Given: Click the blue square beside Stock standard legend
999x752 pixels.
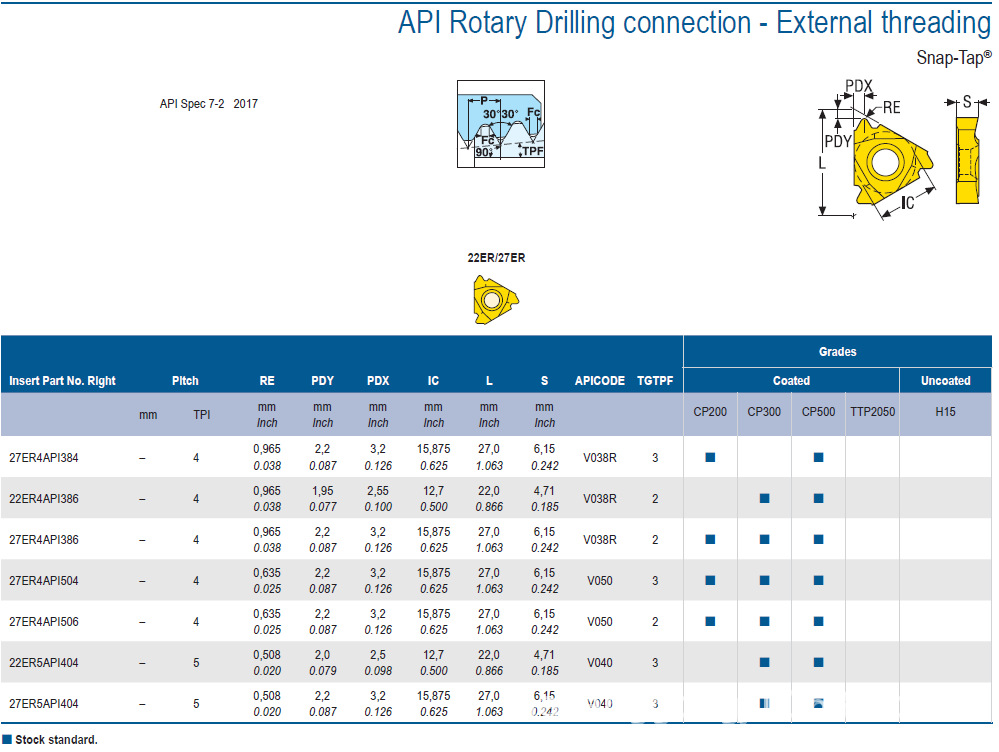Looking at the screenshot, I should [x=7, y=739].
